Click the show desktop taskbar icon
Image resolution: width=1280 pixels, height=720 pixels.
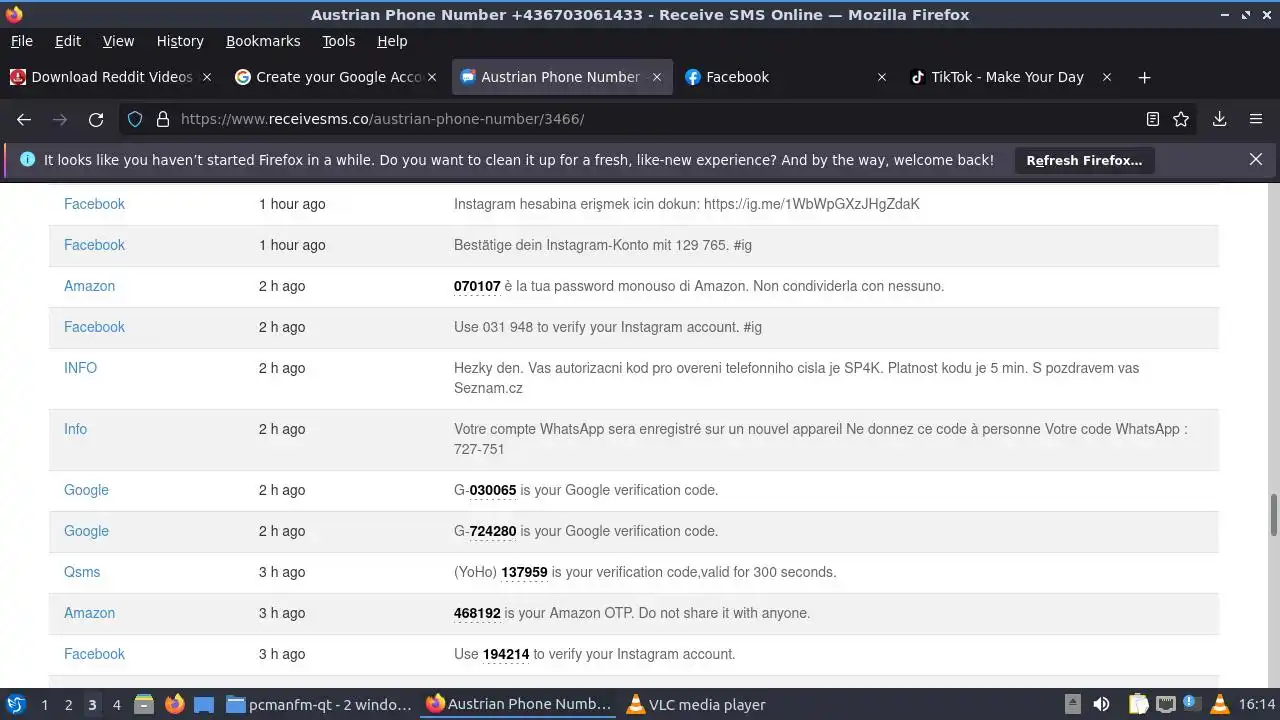point(204,704)
